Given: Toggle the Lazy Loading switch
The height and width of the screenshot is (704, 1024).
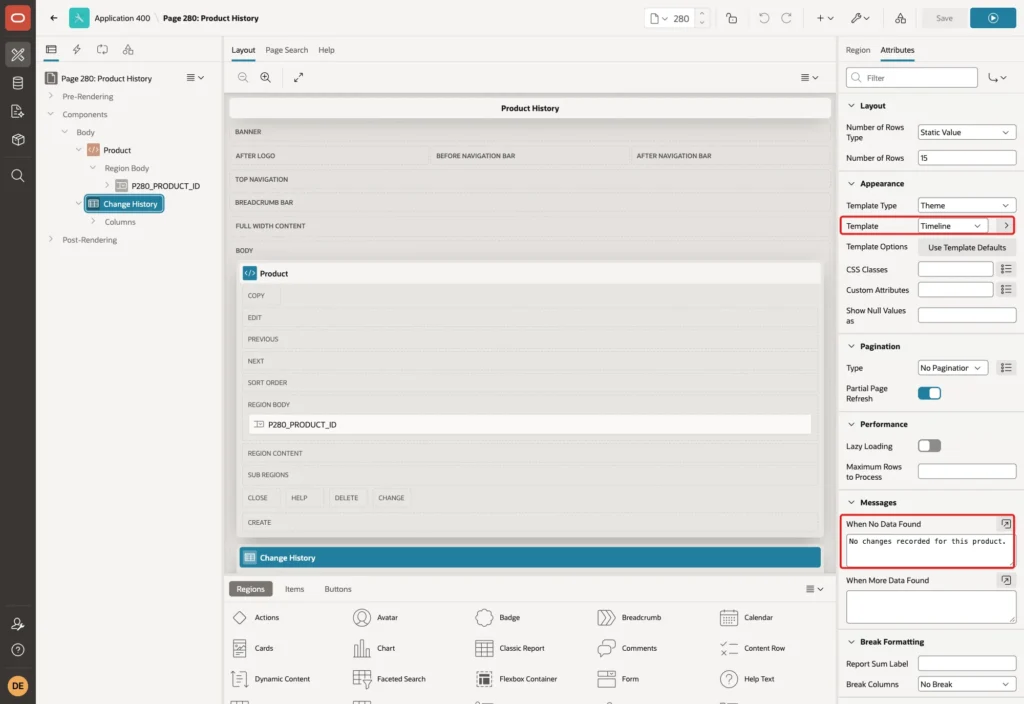Looking at the screenshot, I should (x=929, y=445).
